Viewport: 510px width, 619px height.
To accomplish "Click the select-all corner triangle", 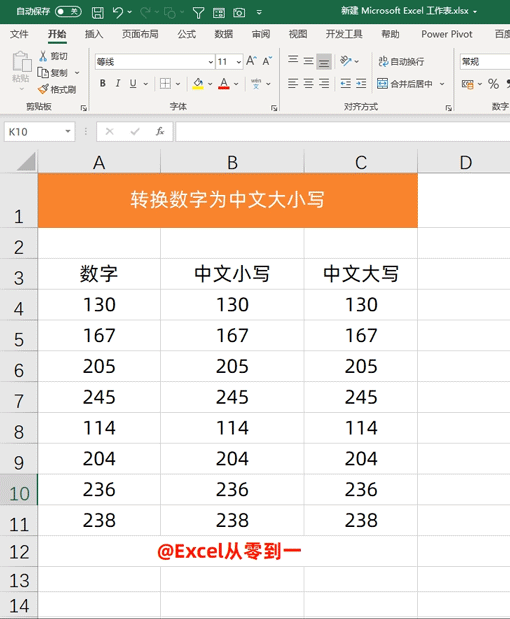I will click(26, 161).
